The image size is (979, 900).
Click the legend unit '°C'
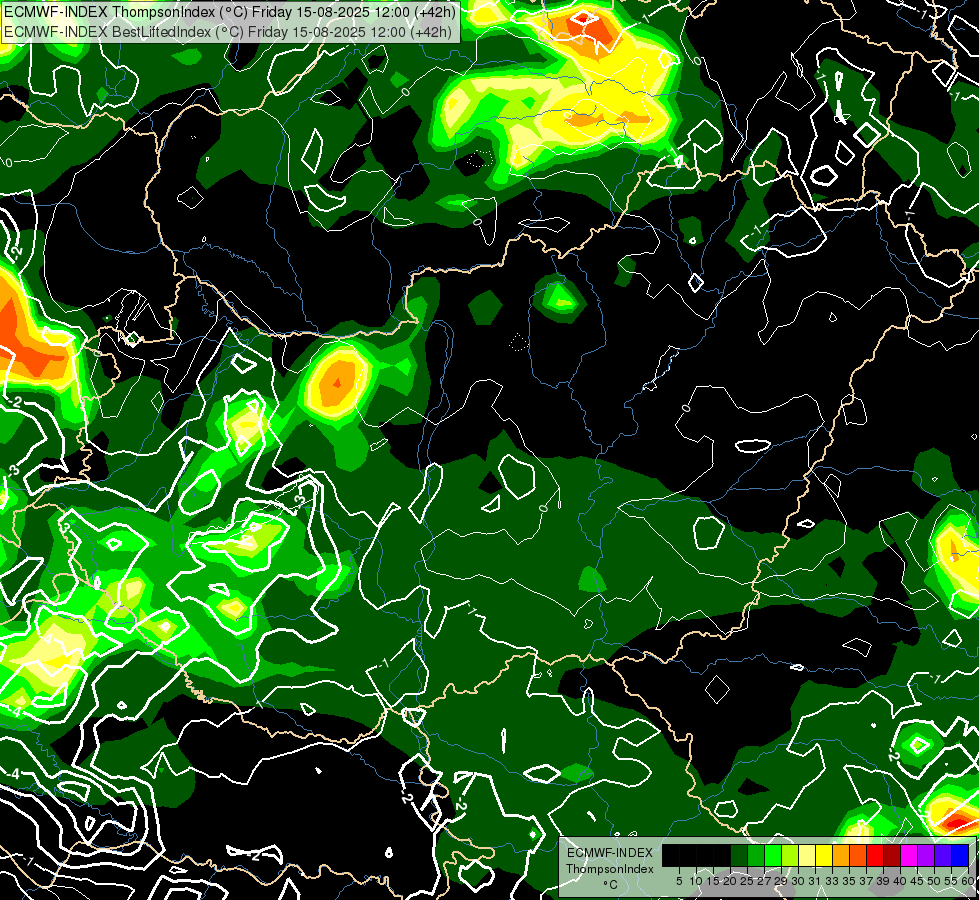(x=611, y=884)
